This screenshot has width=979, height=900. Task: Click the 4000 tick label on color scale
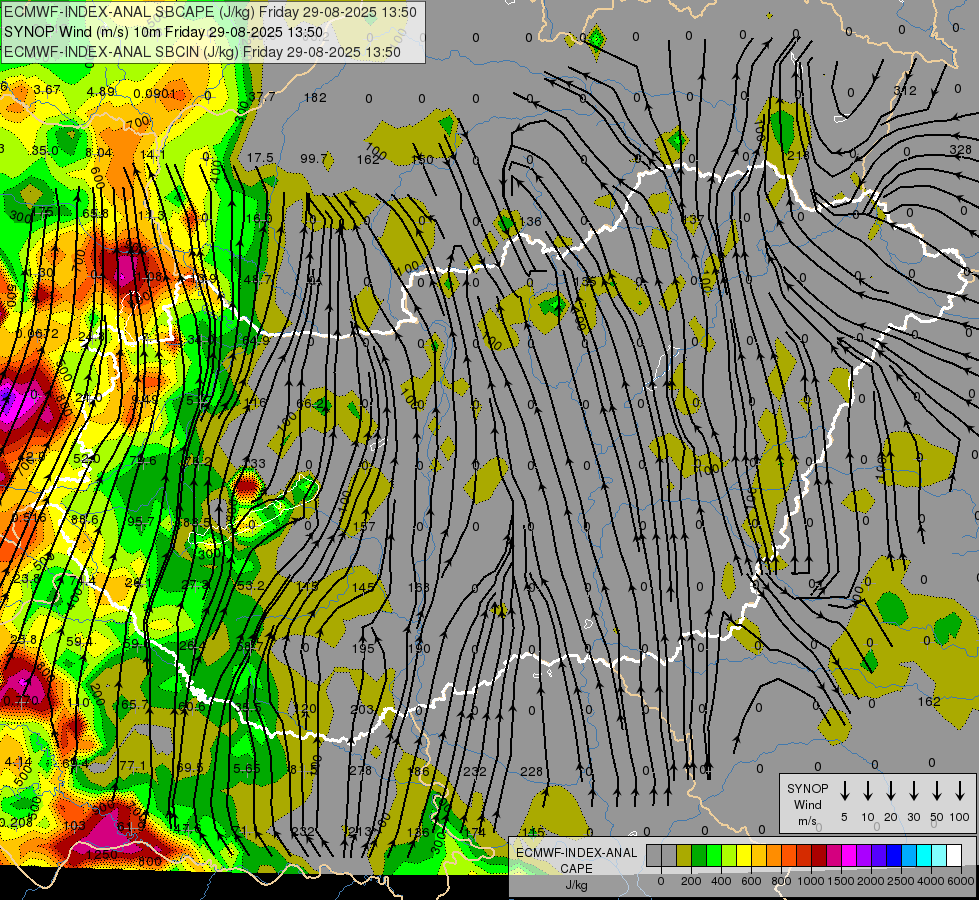[931, 881]
